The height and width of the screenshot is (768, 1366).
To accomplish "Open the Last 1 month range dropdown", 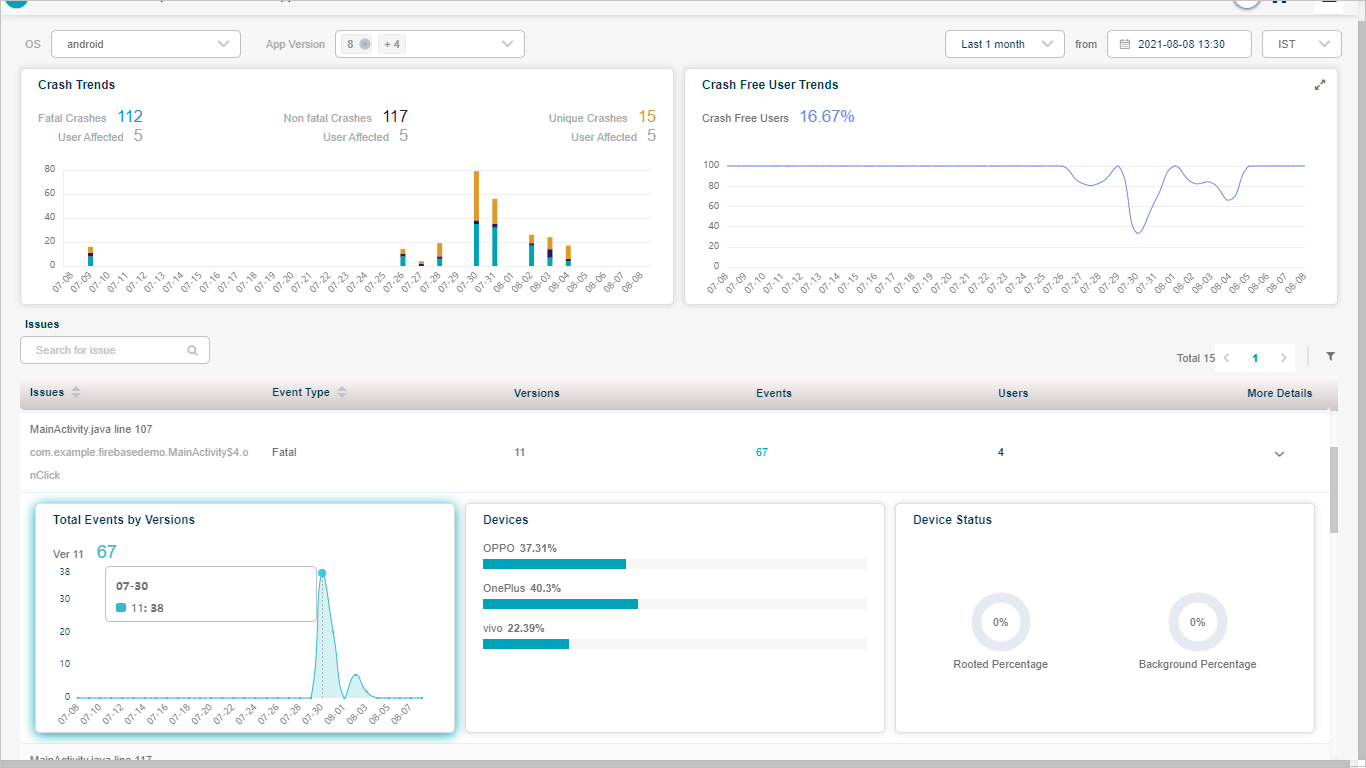I will click(1005, 44).
